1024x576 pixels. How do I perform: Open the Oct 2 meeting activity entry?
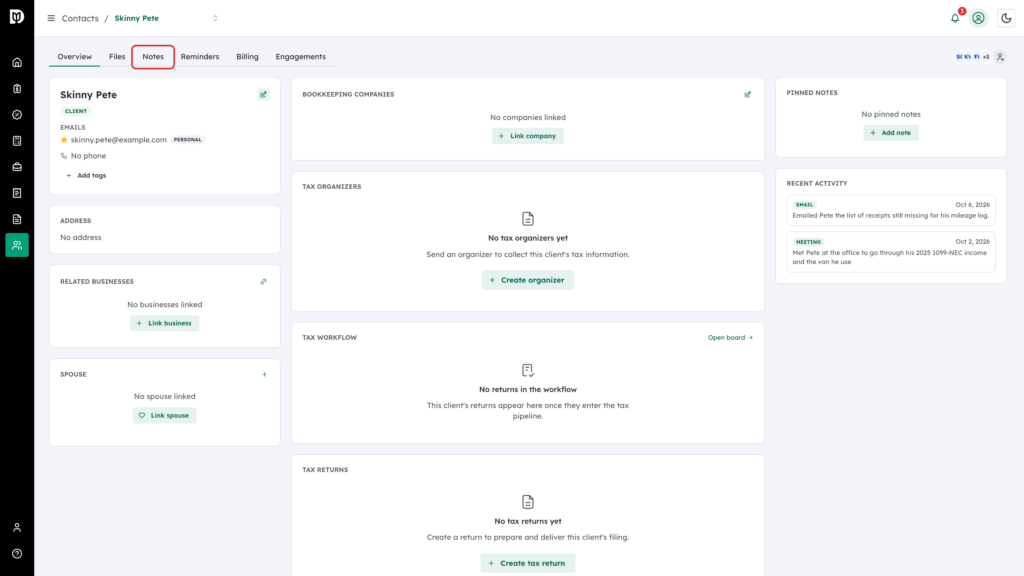coord(891,252)
